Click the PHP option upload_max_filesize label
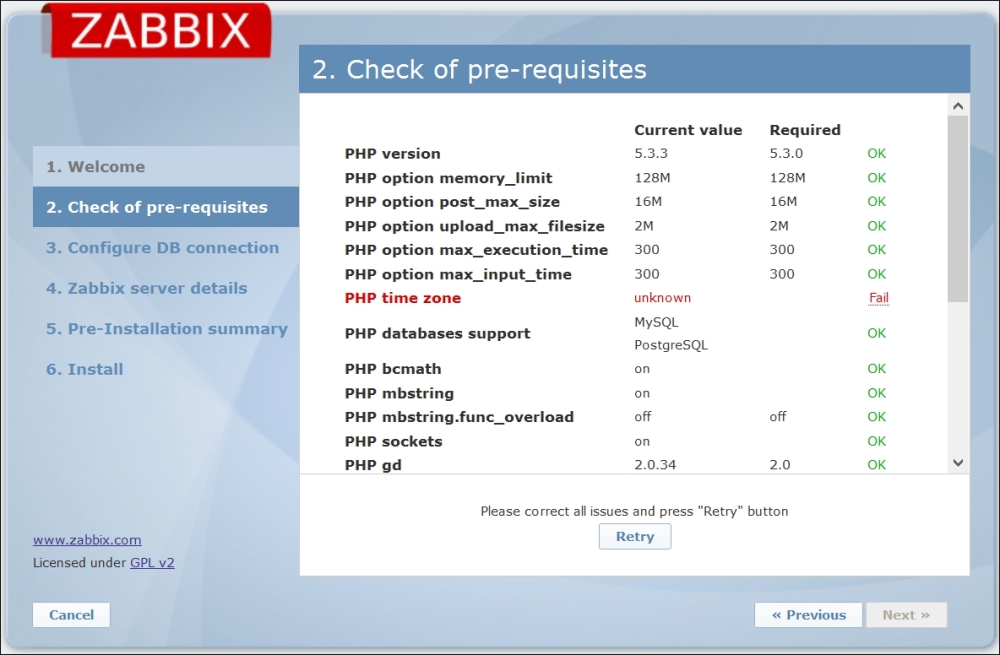Viewport: 1000px width, 655px height. click(x=474, y=226)
